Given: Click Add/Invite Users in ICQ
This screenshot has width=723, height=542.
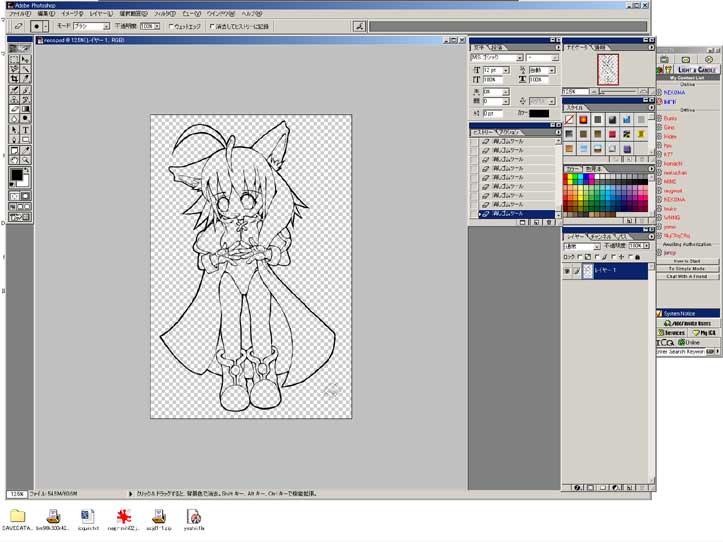Looking at the screenshot, I should click(687, 323).
